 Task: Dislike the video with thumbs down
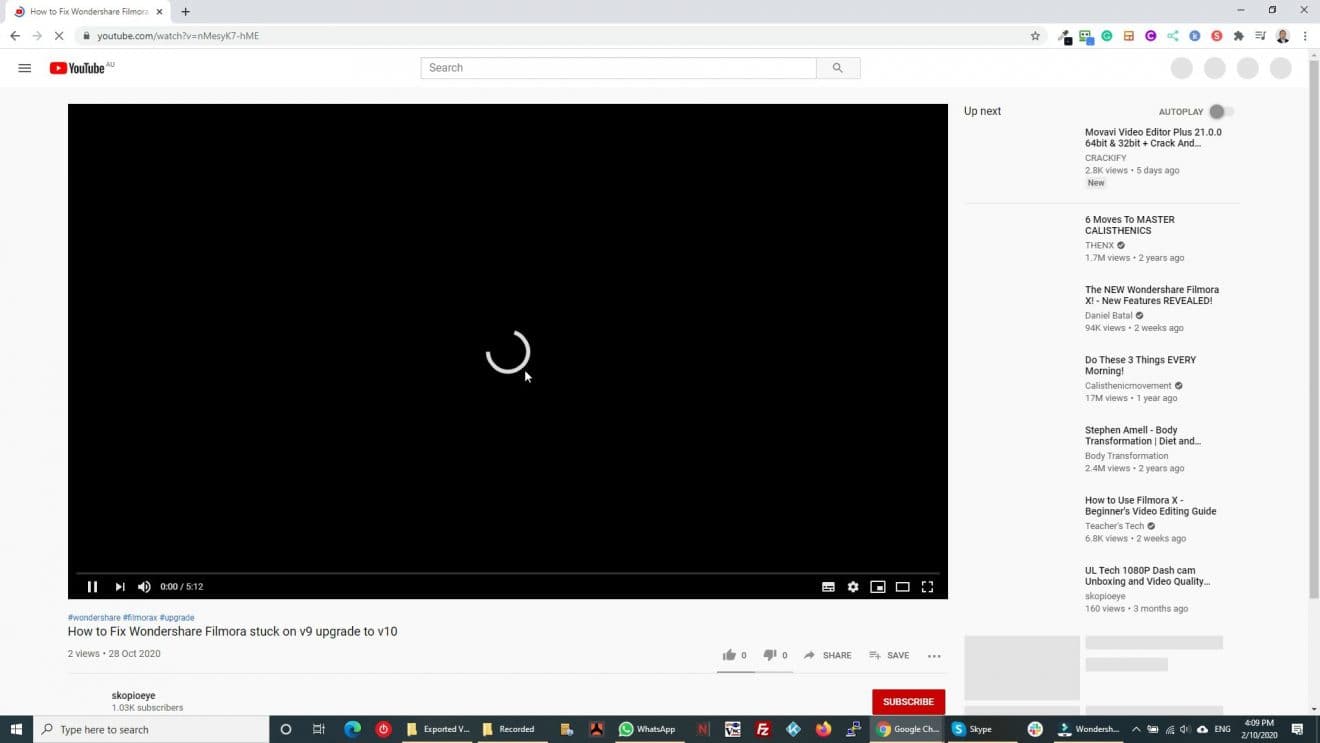[x=770, y=655]
